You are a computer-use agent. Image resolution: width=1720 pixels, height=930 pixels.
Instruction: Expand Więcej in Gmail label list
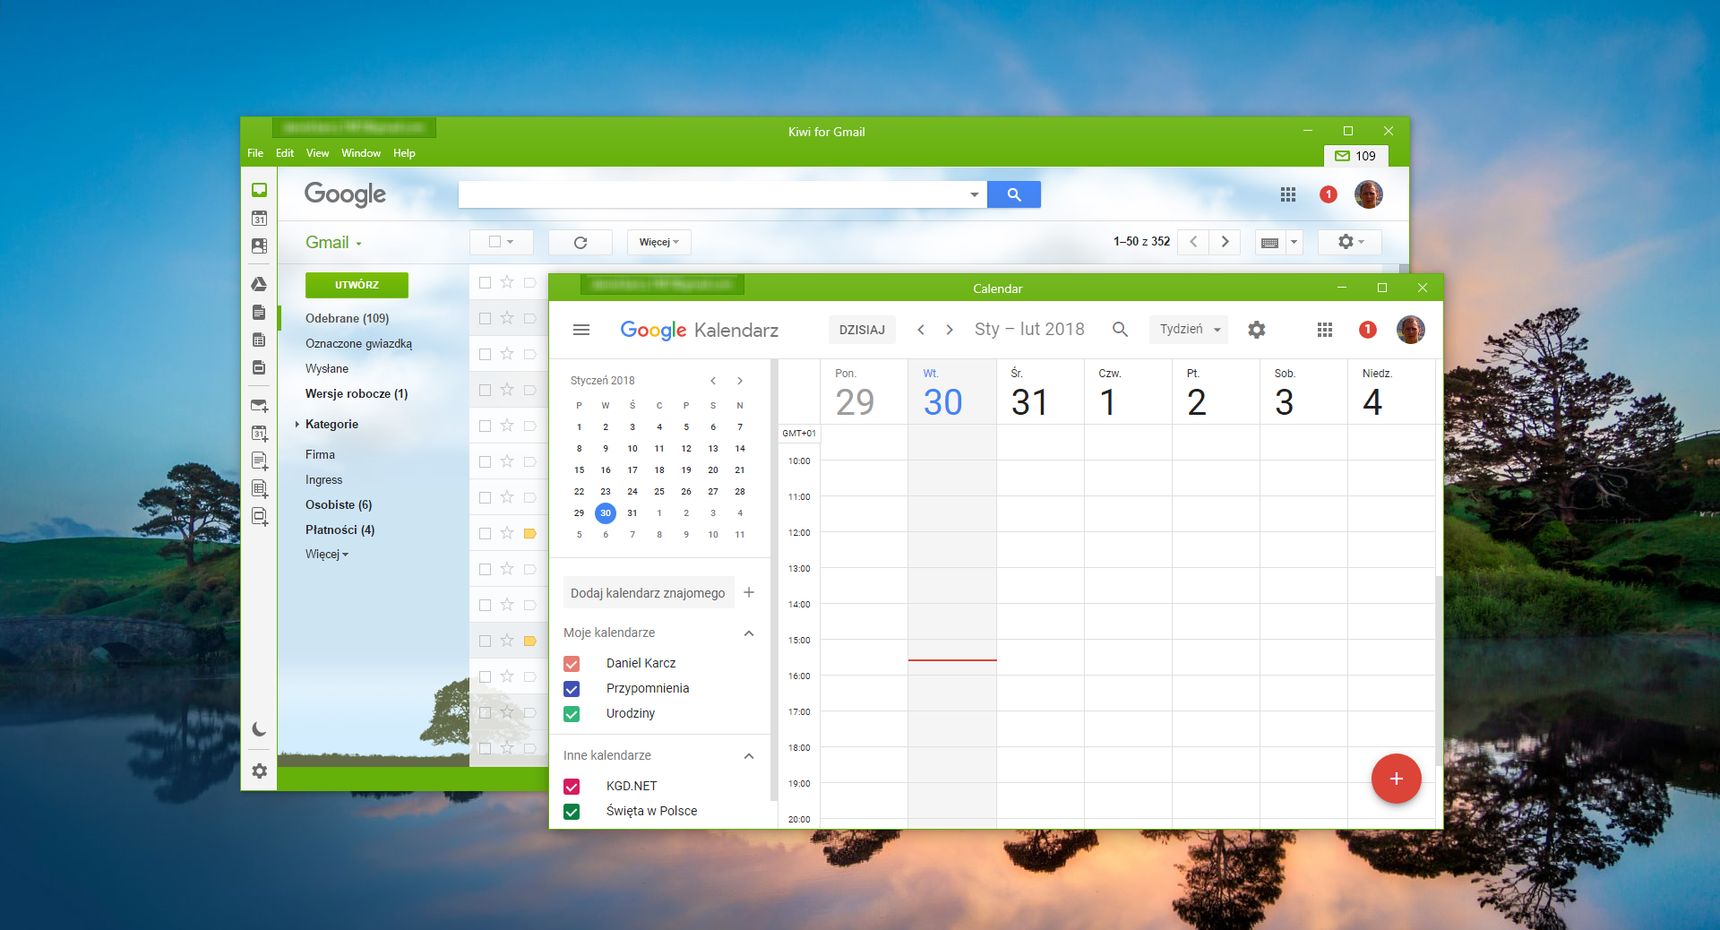[x=327, y=554]
